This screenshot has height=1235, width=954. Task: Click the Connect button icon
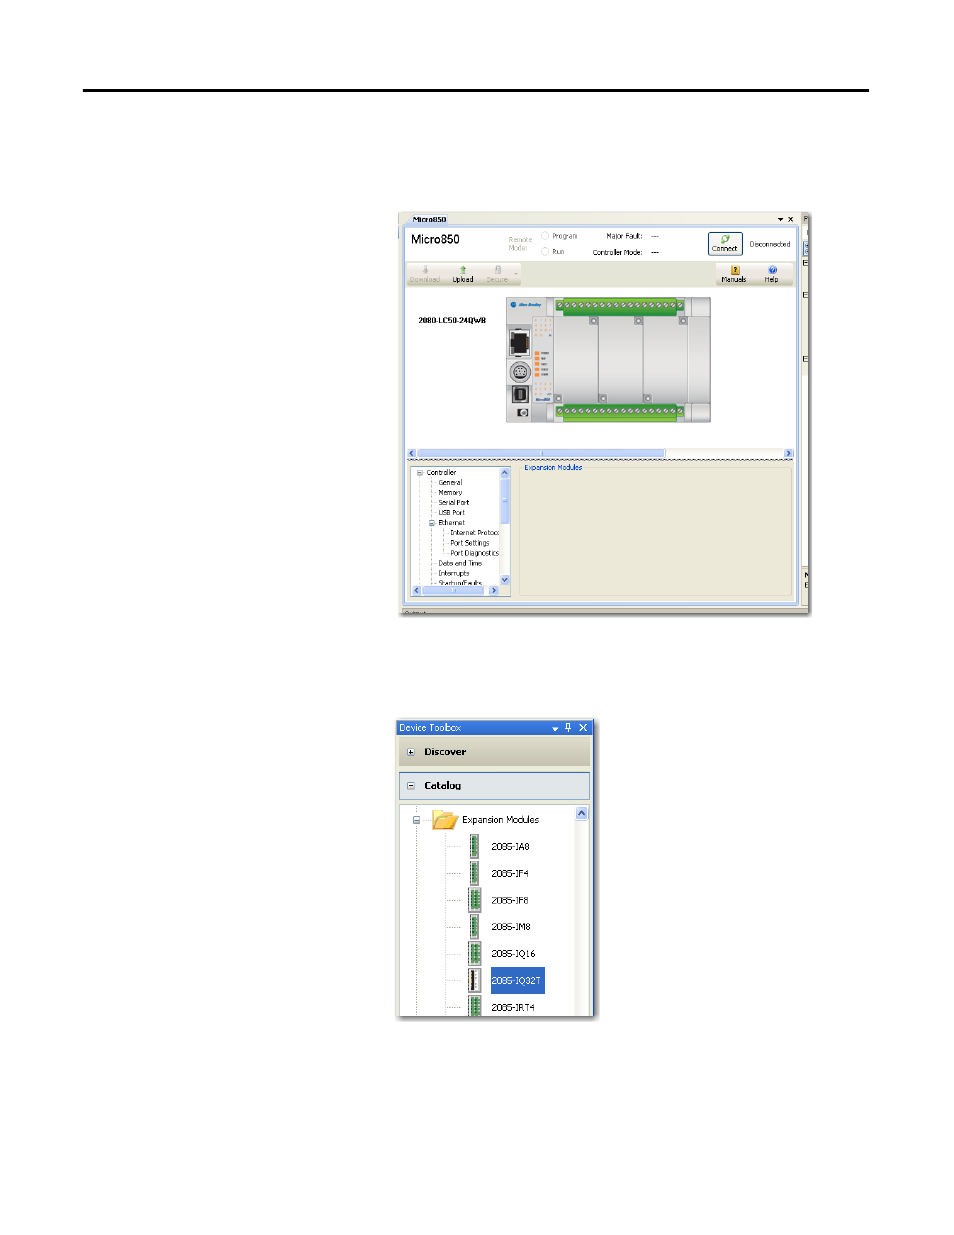tap(725, 239)
